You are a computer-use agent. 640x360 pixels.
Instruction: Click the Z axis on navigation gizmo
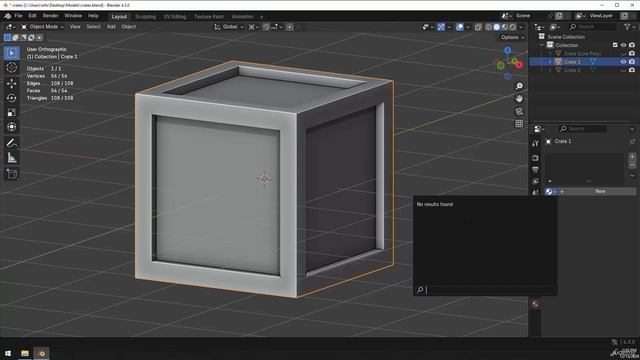pyautogui.click(x=507, y=50)
